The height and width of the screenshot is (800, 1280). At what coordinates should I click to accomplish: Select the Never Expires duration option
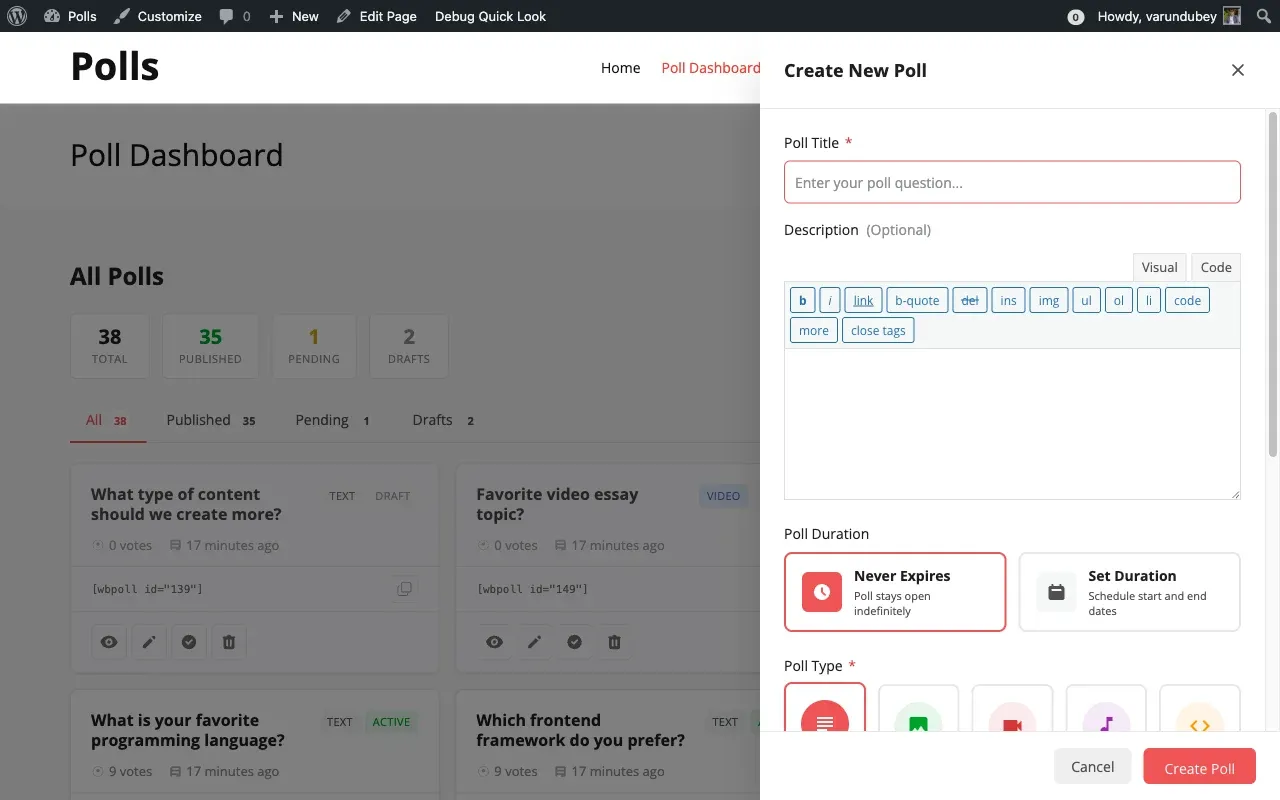[895, 592]
